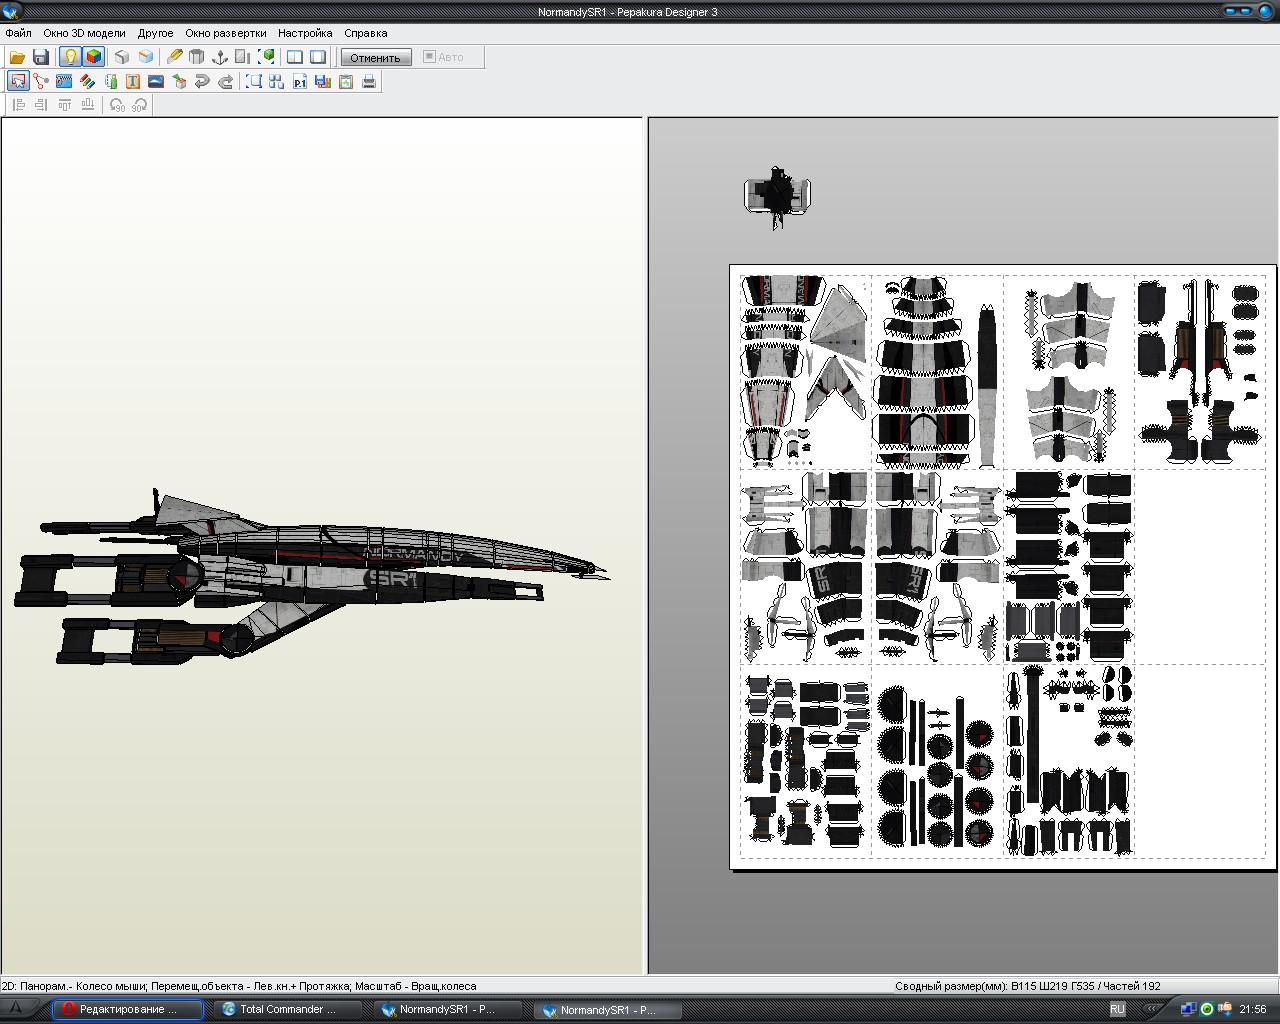Click the 2D: Панорам. status bar hint

239,986
